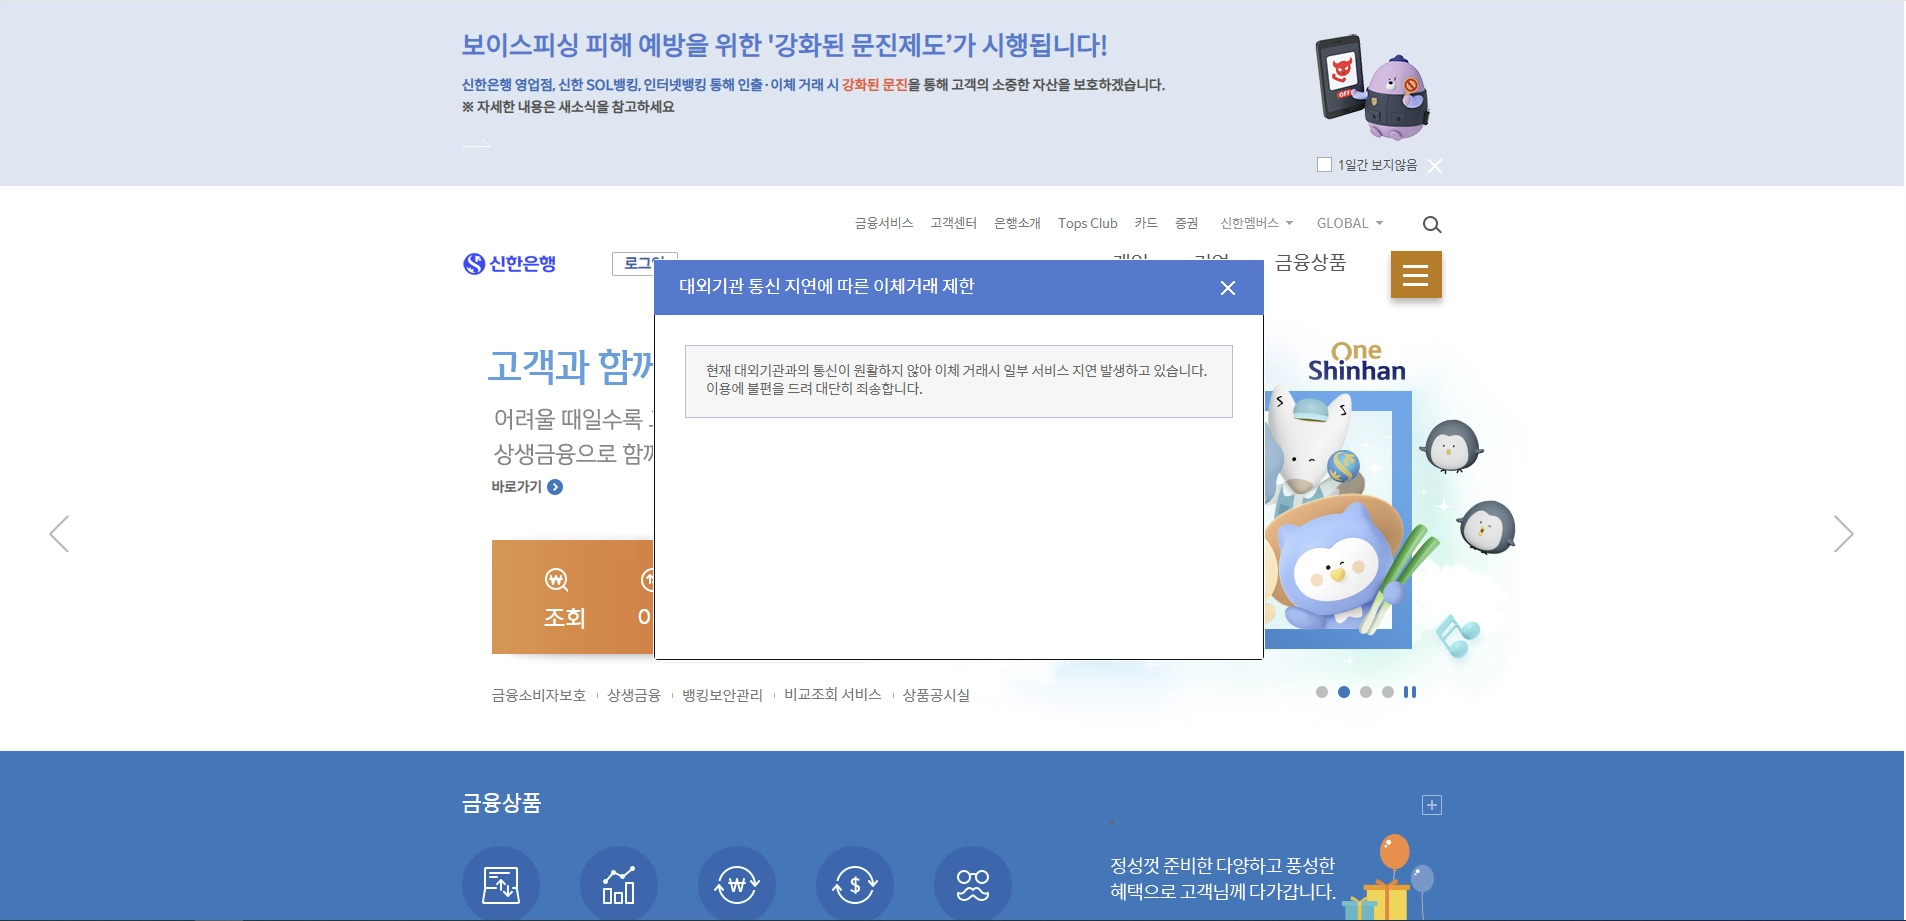Image resolution: width=1906 pixels, height=921 pixels.
Task: Check the '1일간 보지않음' box
Action: (x=1324, y=165)
